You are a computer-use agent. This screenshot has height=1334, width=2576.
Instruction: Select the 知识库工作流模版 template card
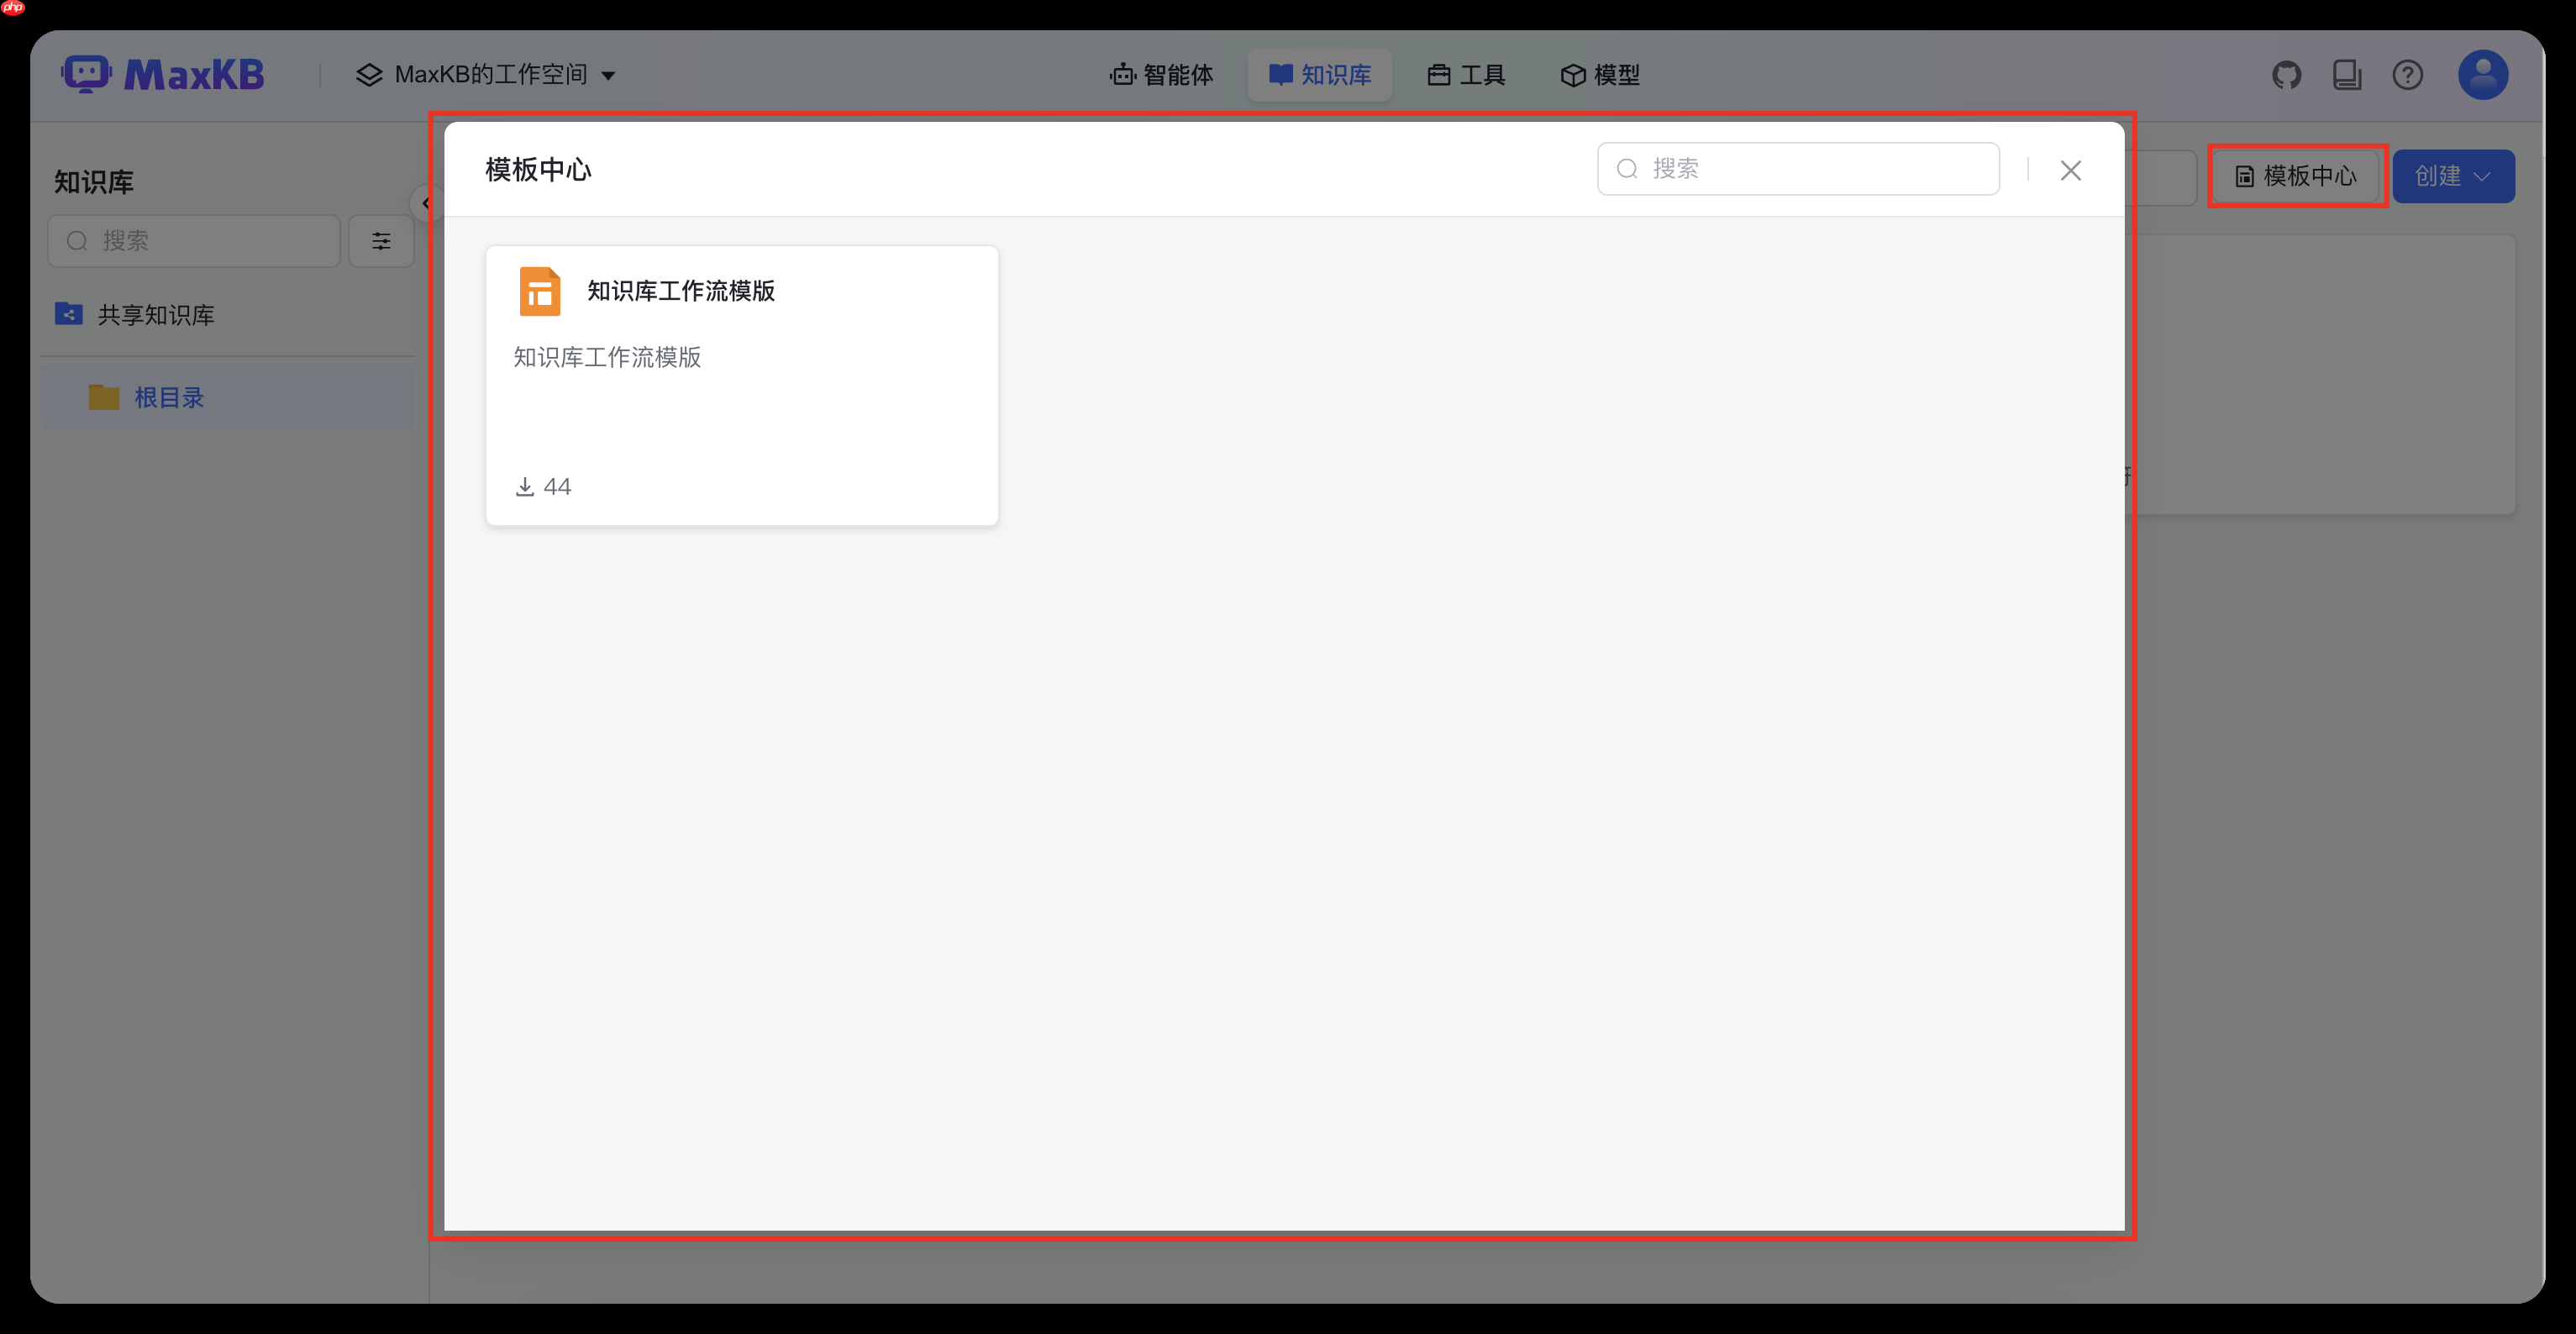coord(740,385)
